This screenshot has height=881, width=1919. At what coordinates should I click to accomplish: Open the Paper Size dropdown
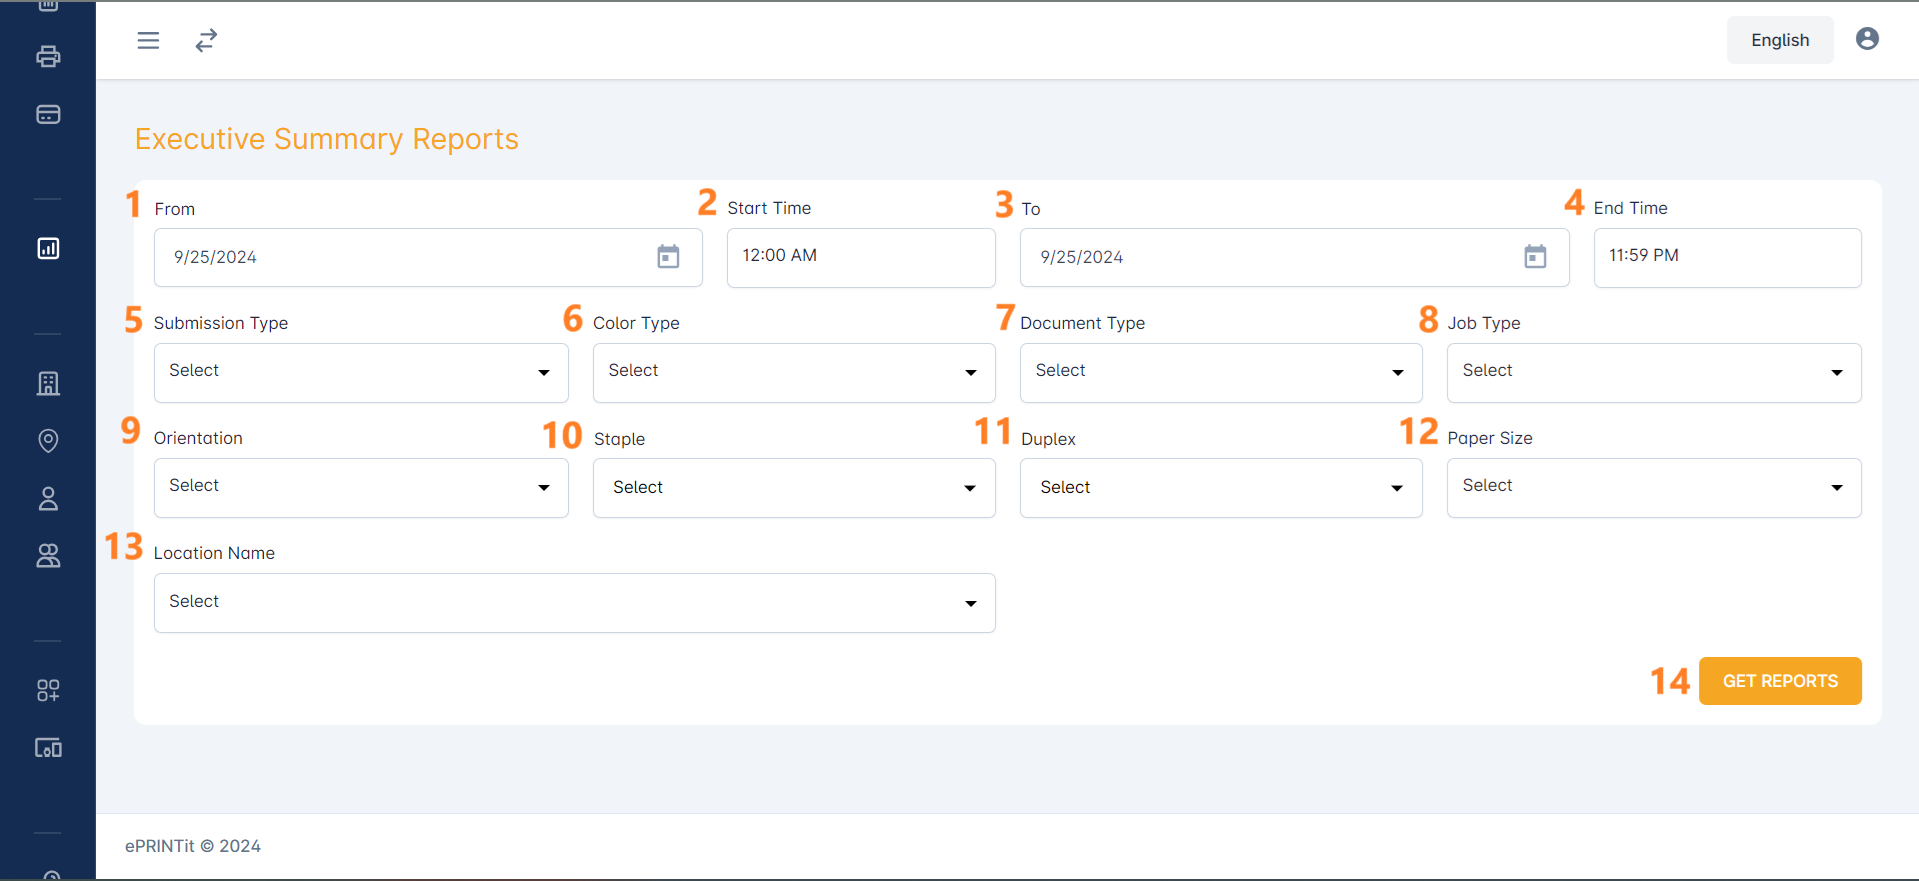[x=1653, y=487]
